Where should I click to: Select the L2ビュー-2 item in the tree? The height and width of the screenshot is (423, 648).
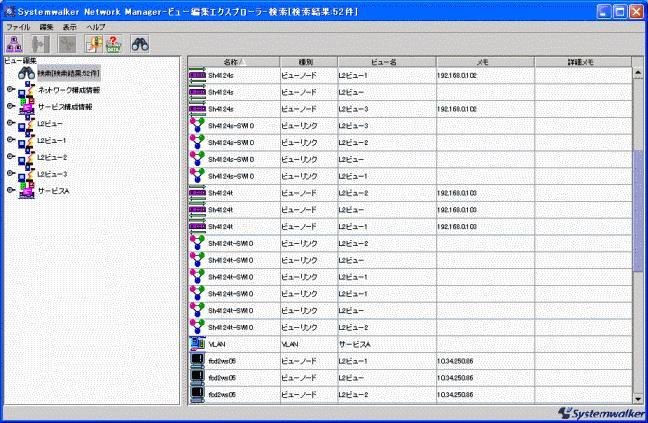tap(52, 157)
